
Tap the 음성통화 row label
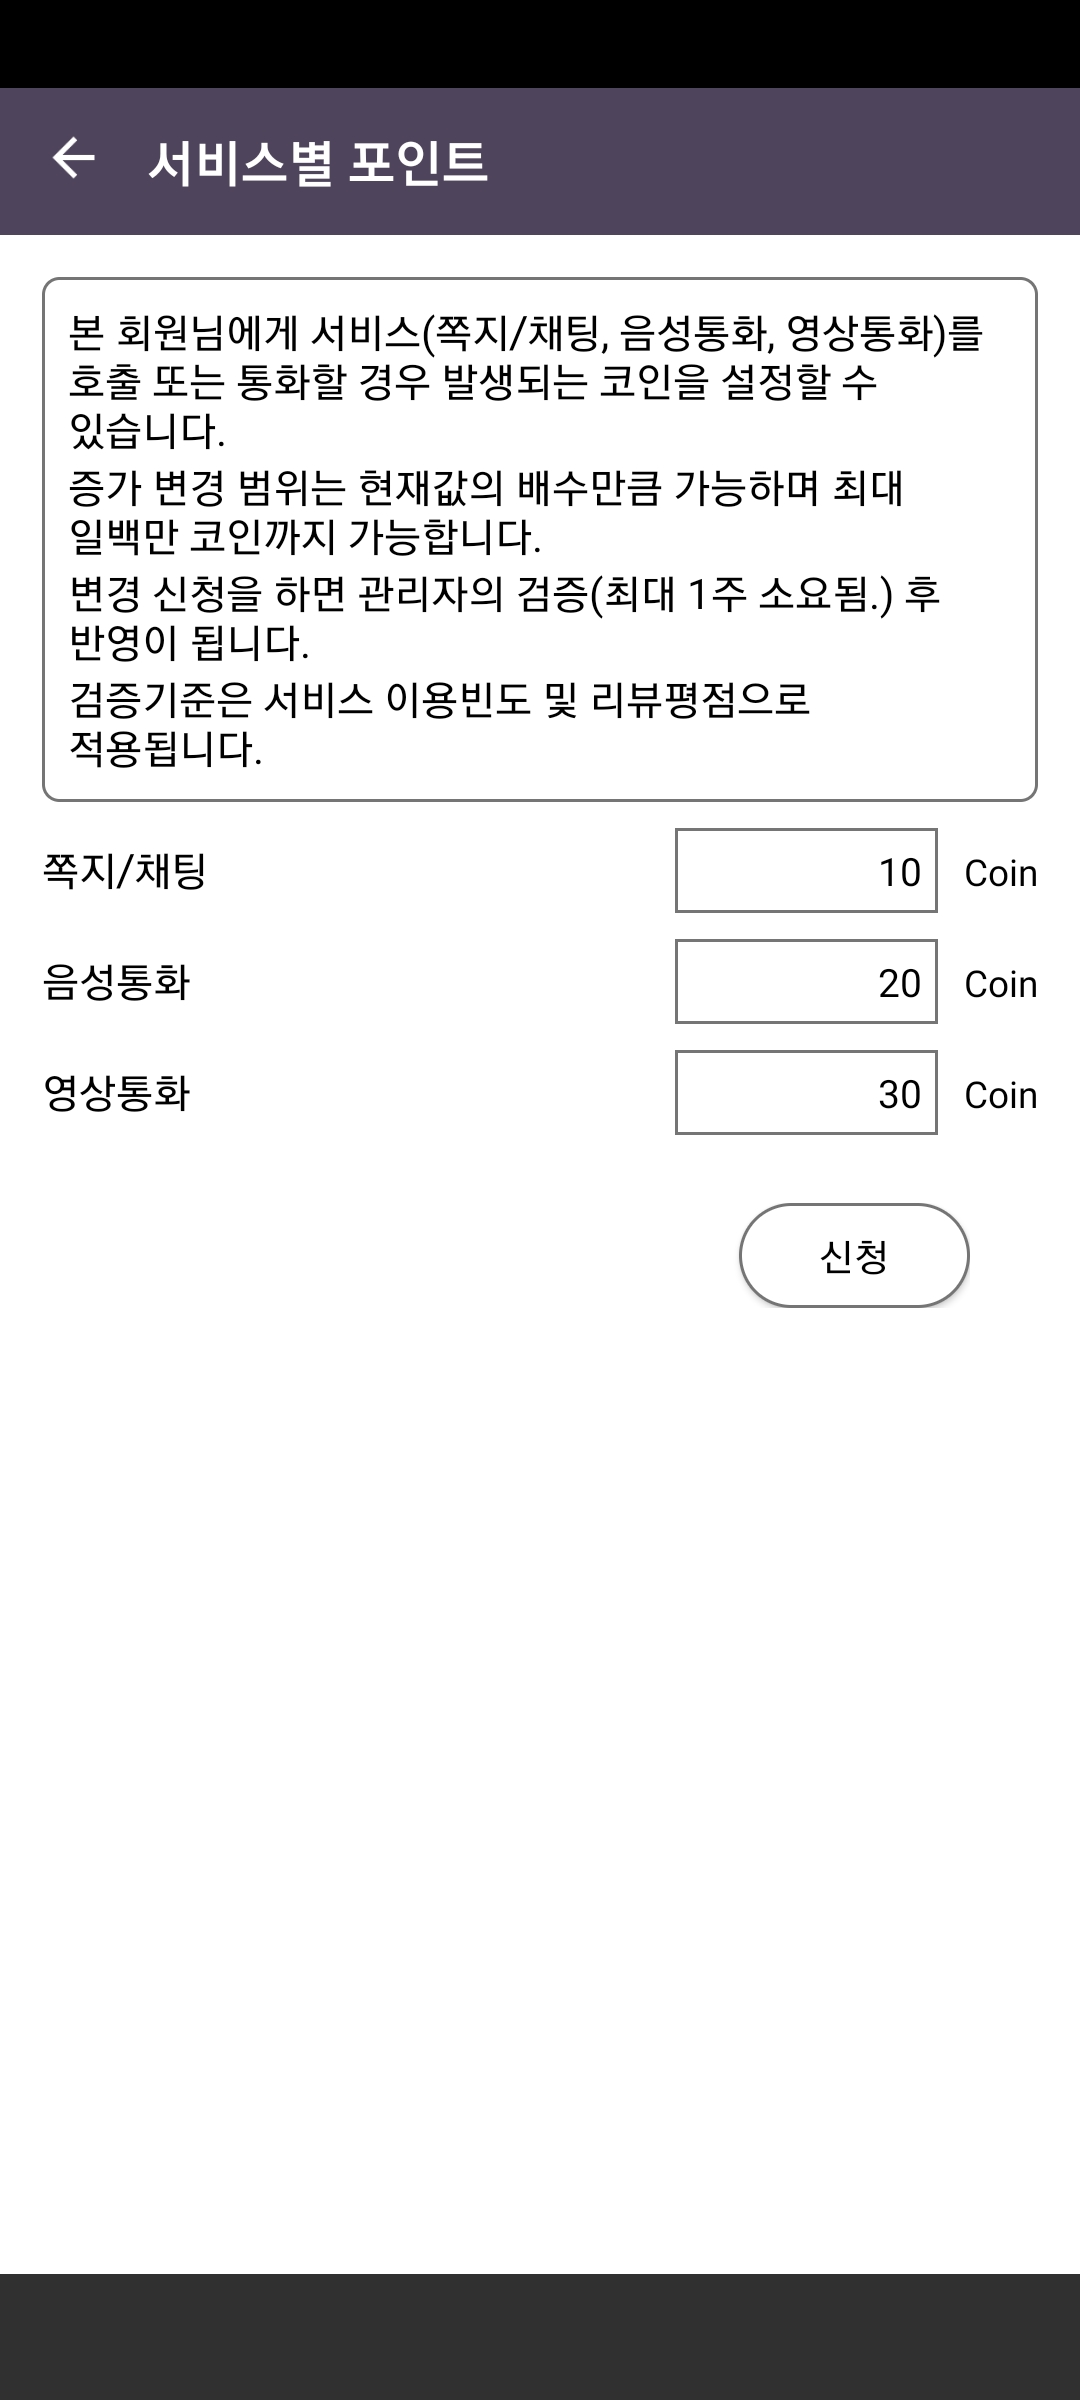[117, 982]
